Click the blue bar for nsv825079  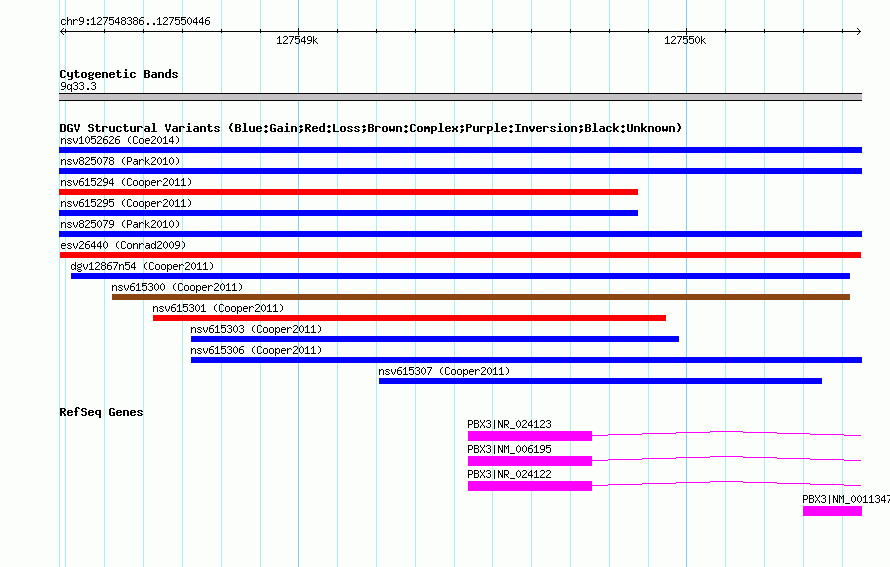(x=460, y=234)
